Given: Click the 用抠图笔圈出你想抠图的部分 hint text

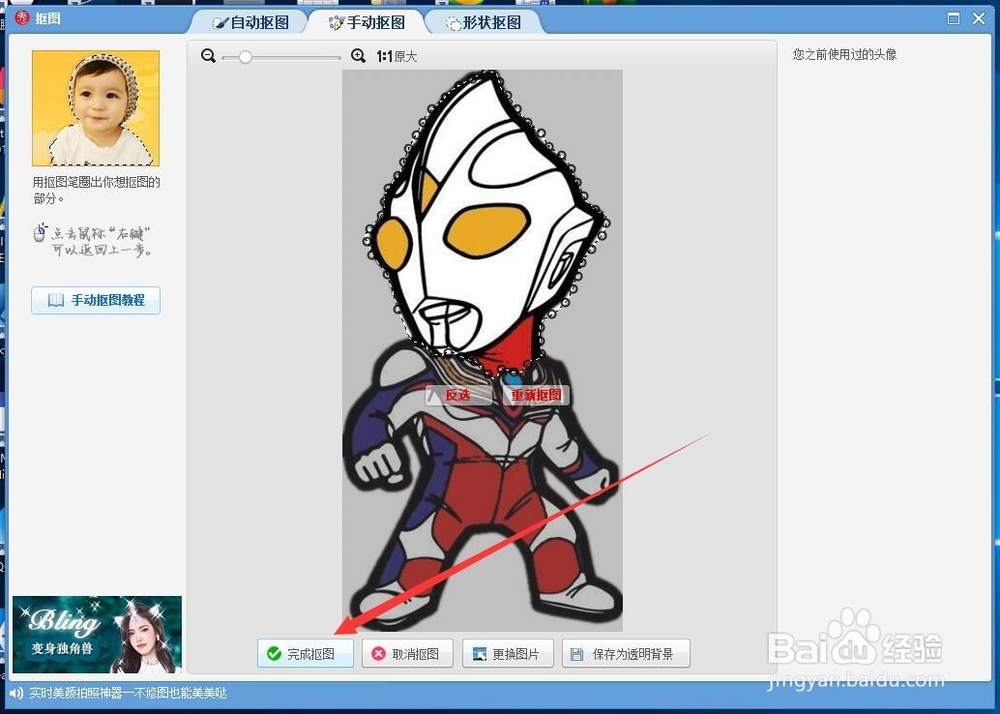Looking at the screenshot, I should pos(96,190).
